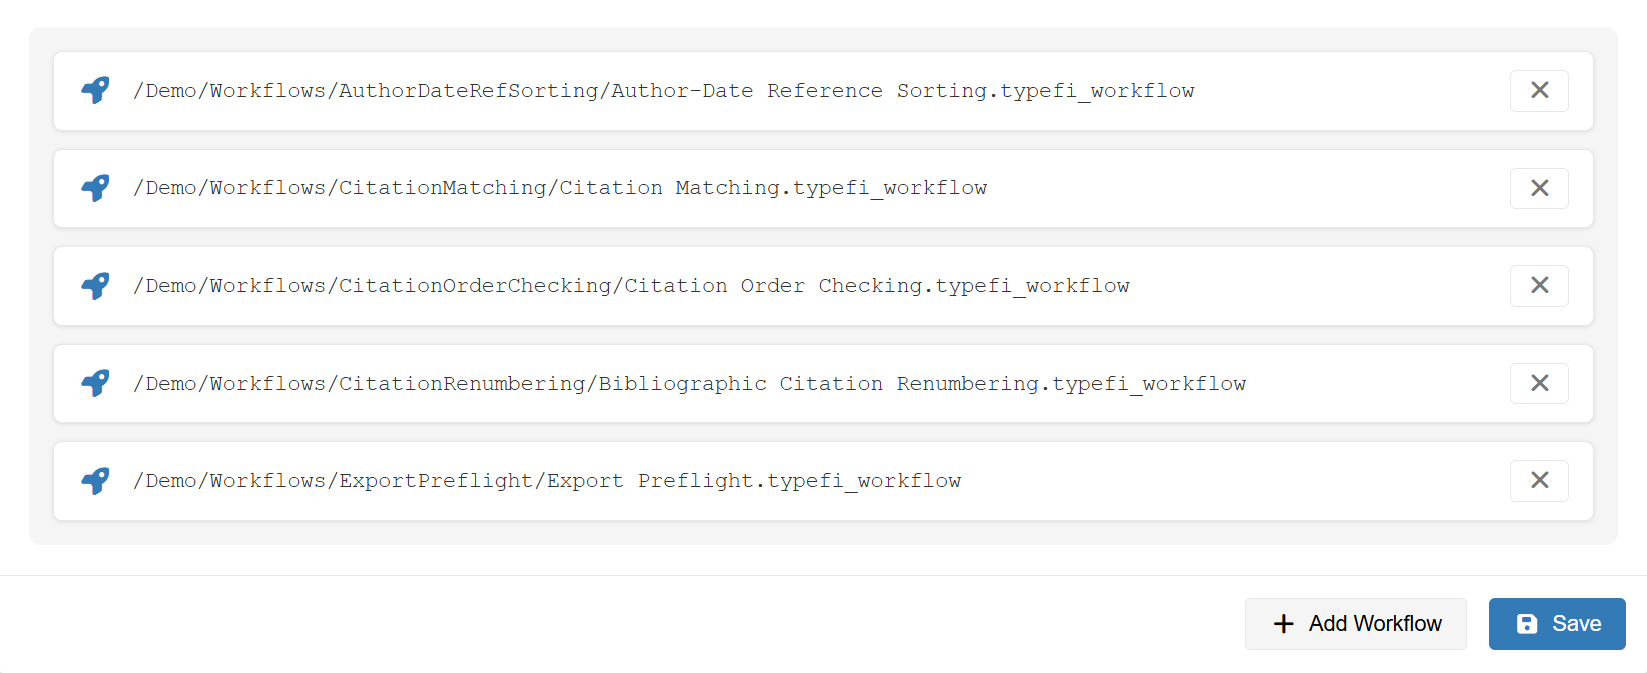Click the Export Preflight workflow path text
The width and height of the screenshot is (1647, 673).
point(547,480)
